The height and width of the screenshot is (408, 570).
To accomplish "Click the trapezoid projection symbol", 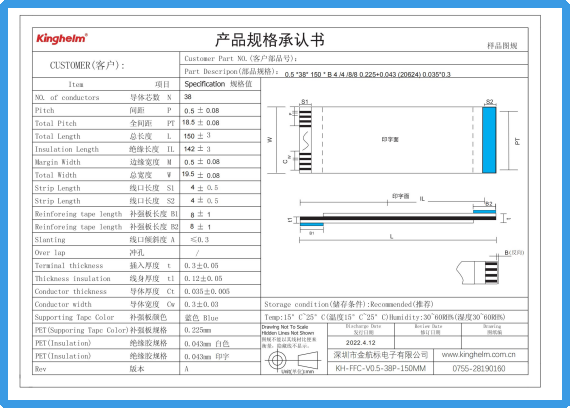I will click(308, 360).
